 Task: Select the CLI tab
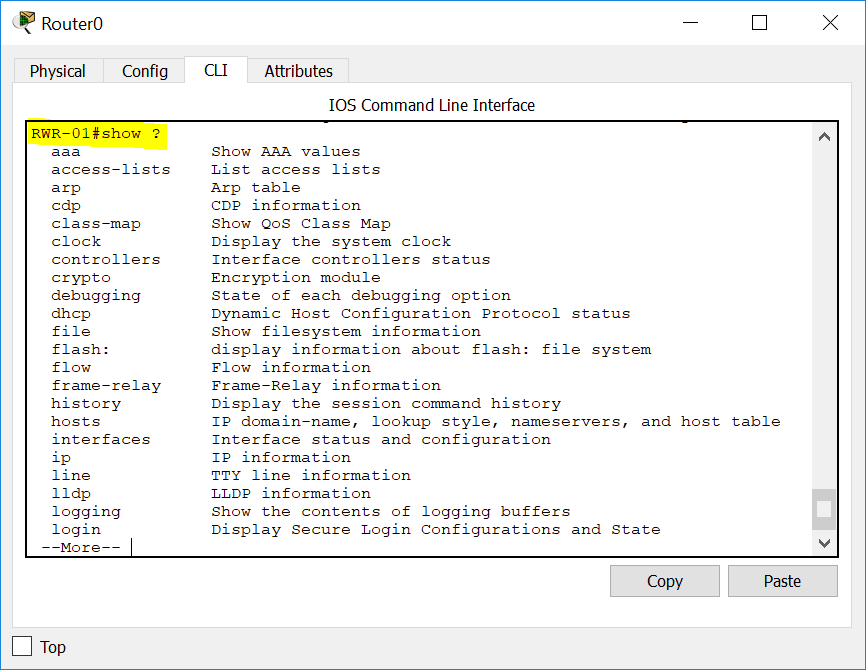pos(216,71)
